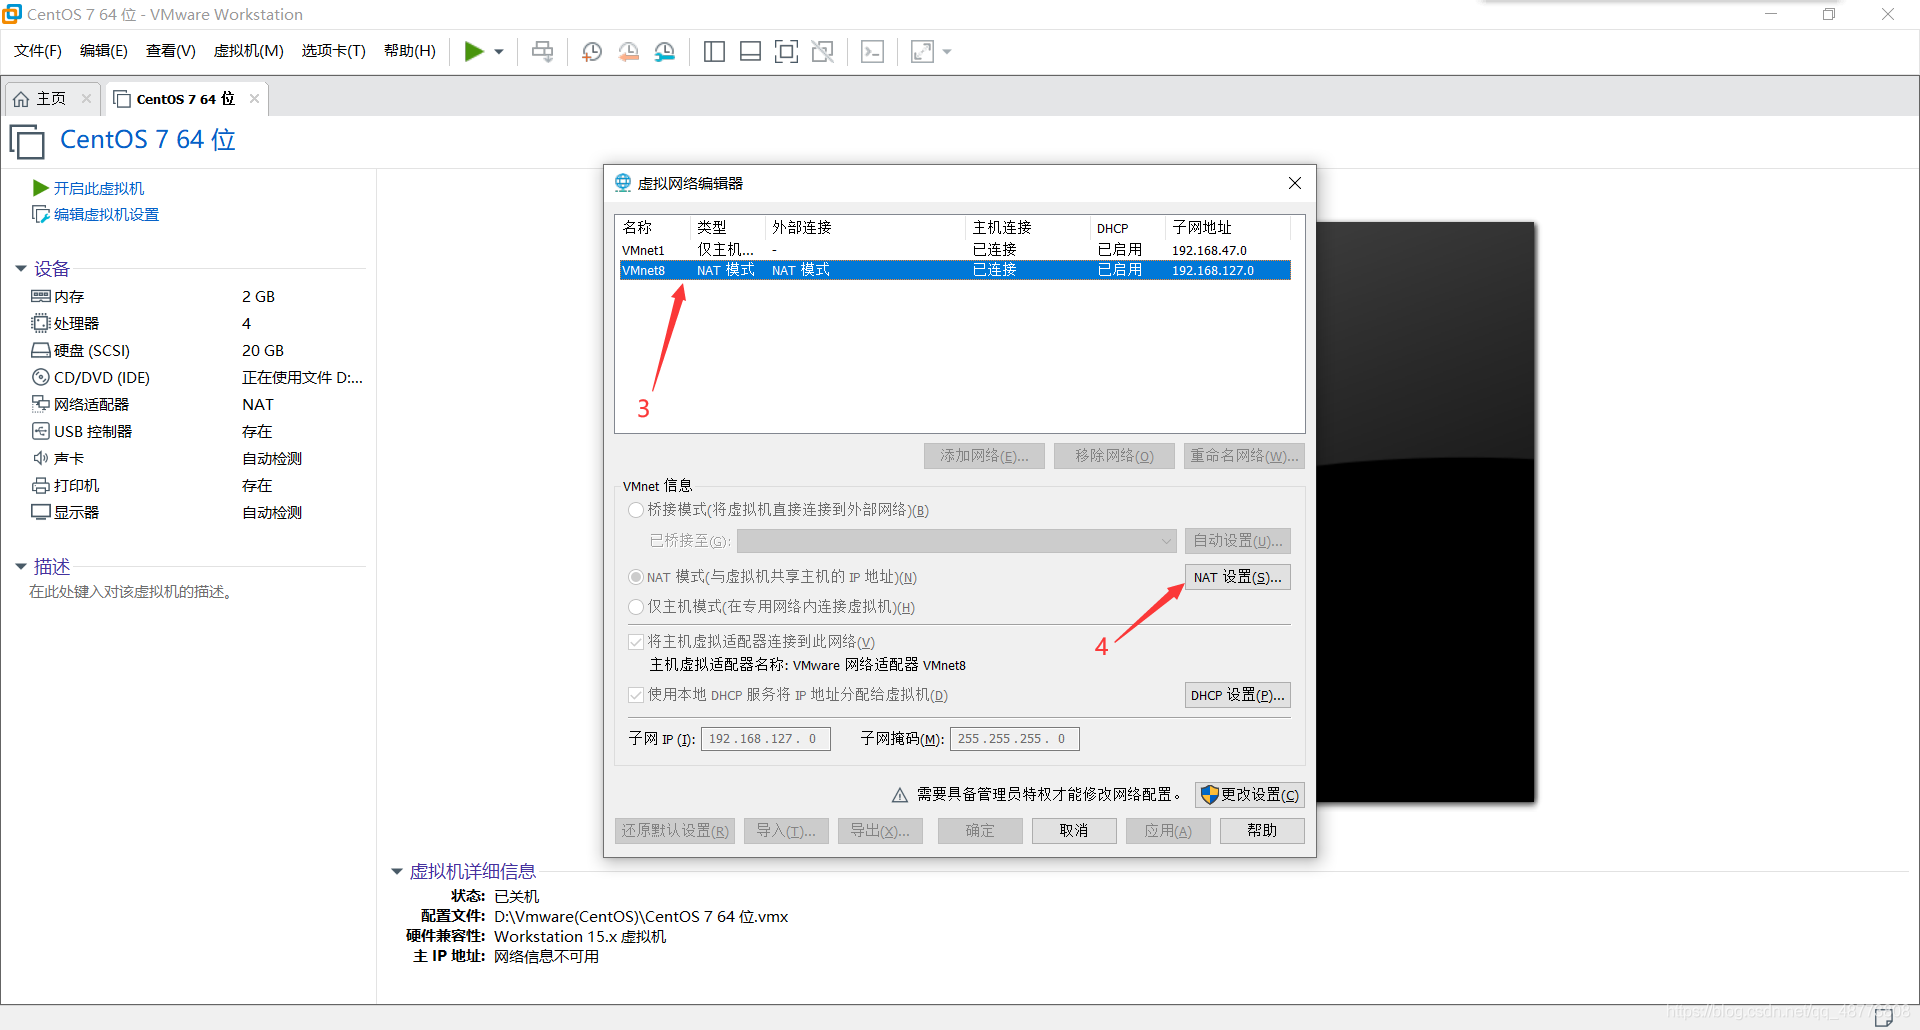1920x1030 pixels.
Task: Click 更改设置 shield button
Action: click(x=1250, y=795)
